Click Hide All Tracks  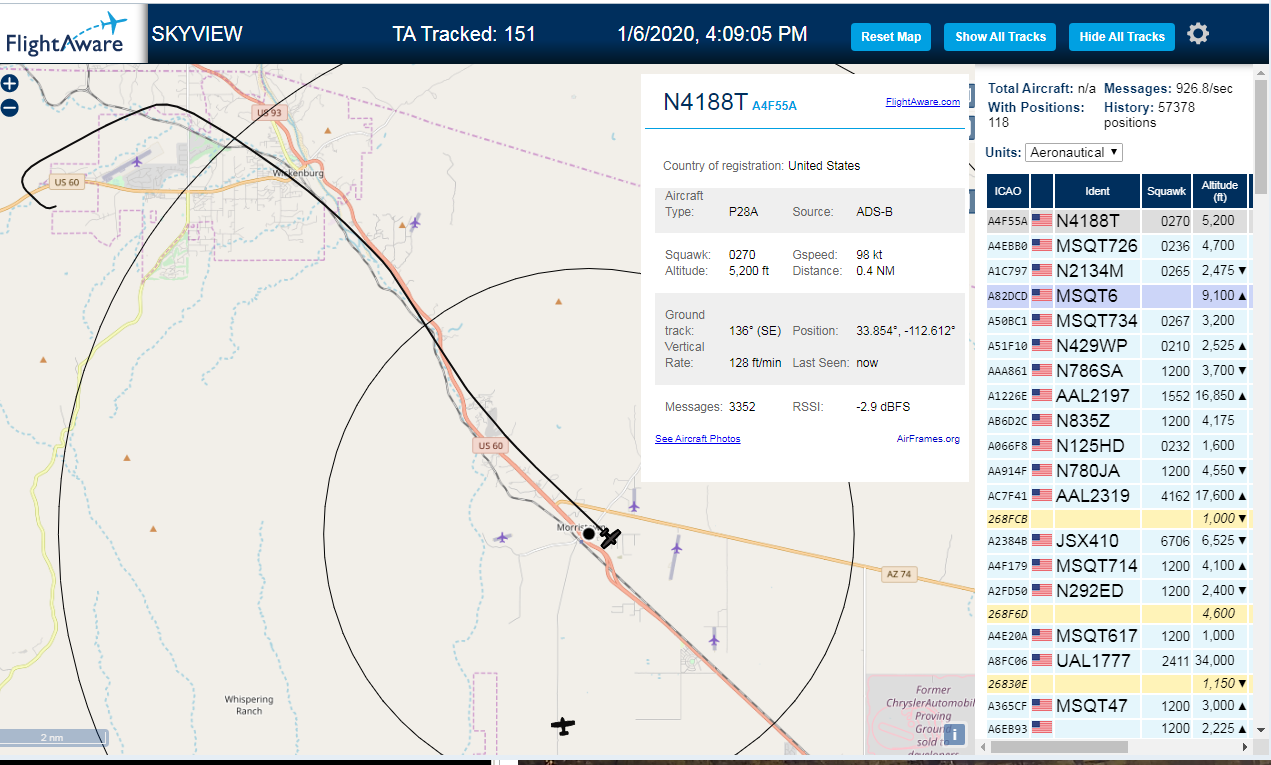[1122, 37]
